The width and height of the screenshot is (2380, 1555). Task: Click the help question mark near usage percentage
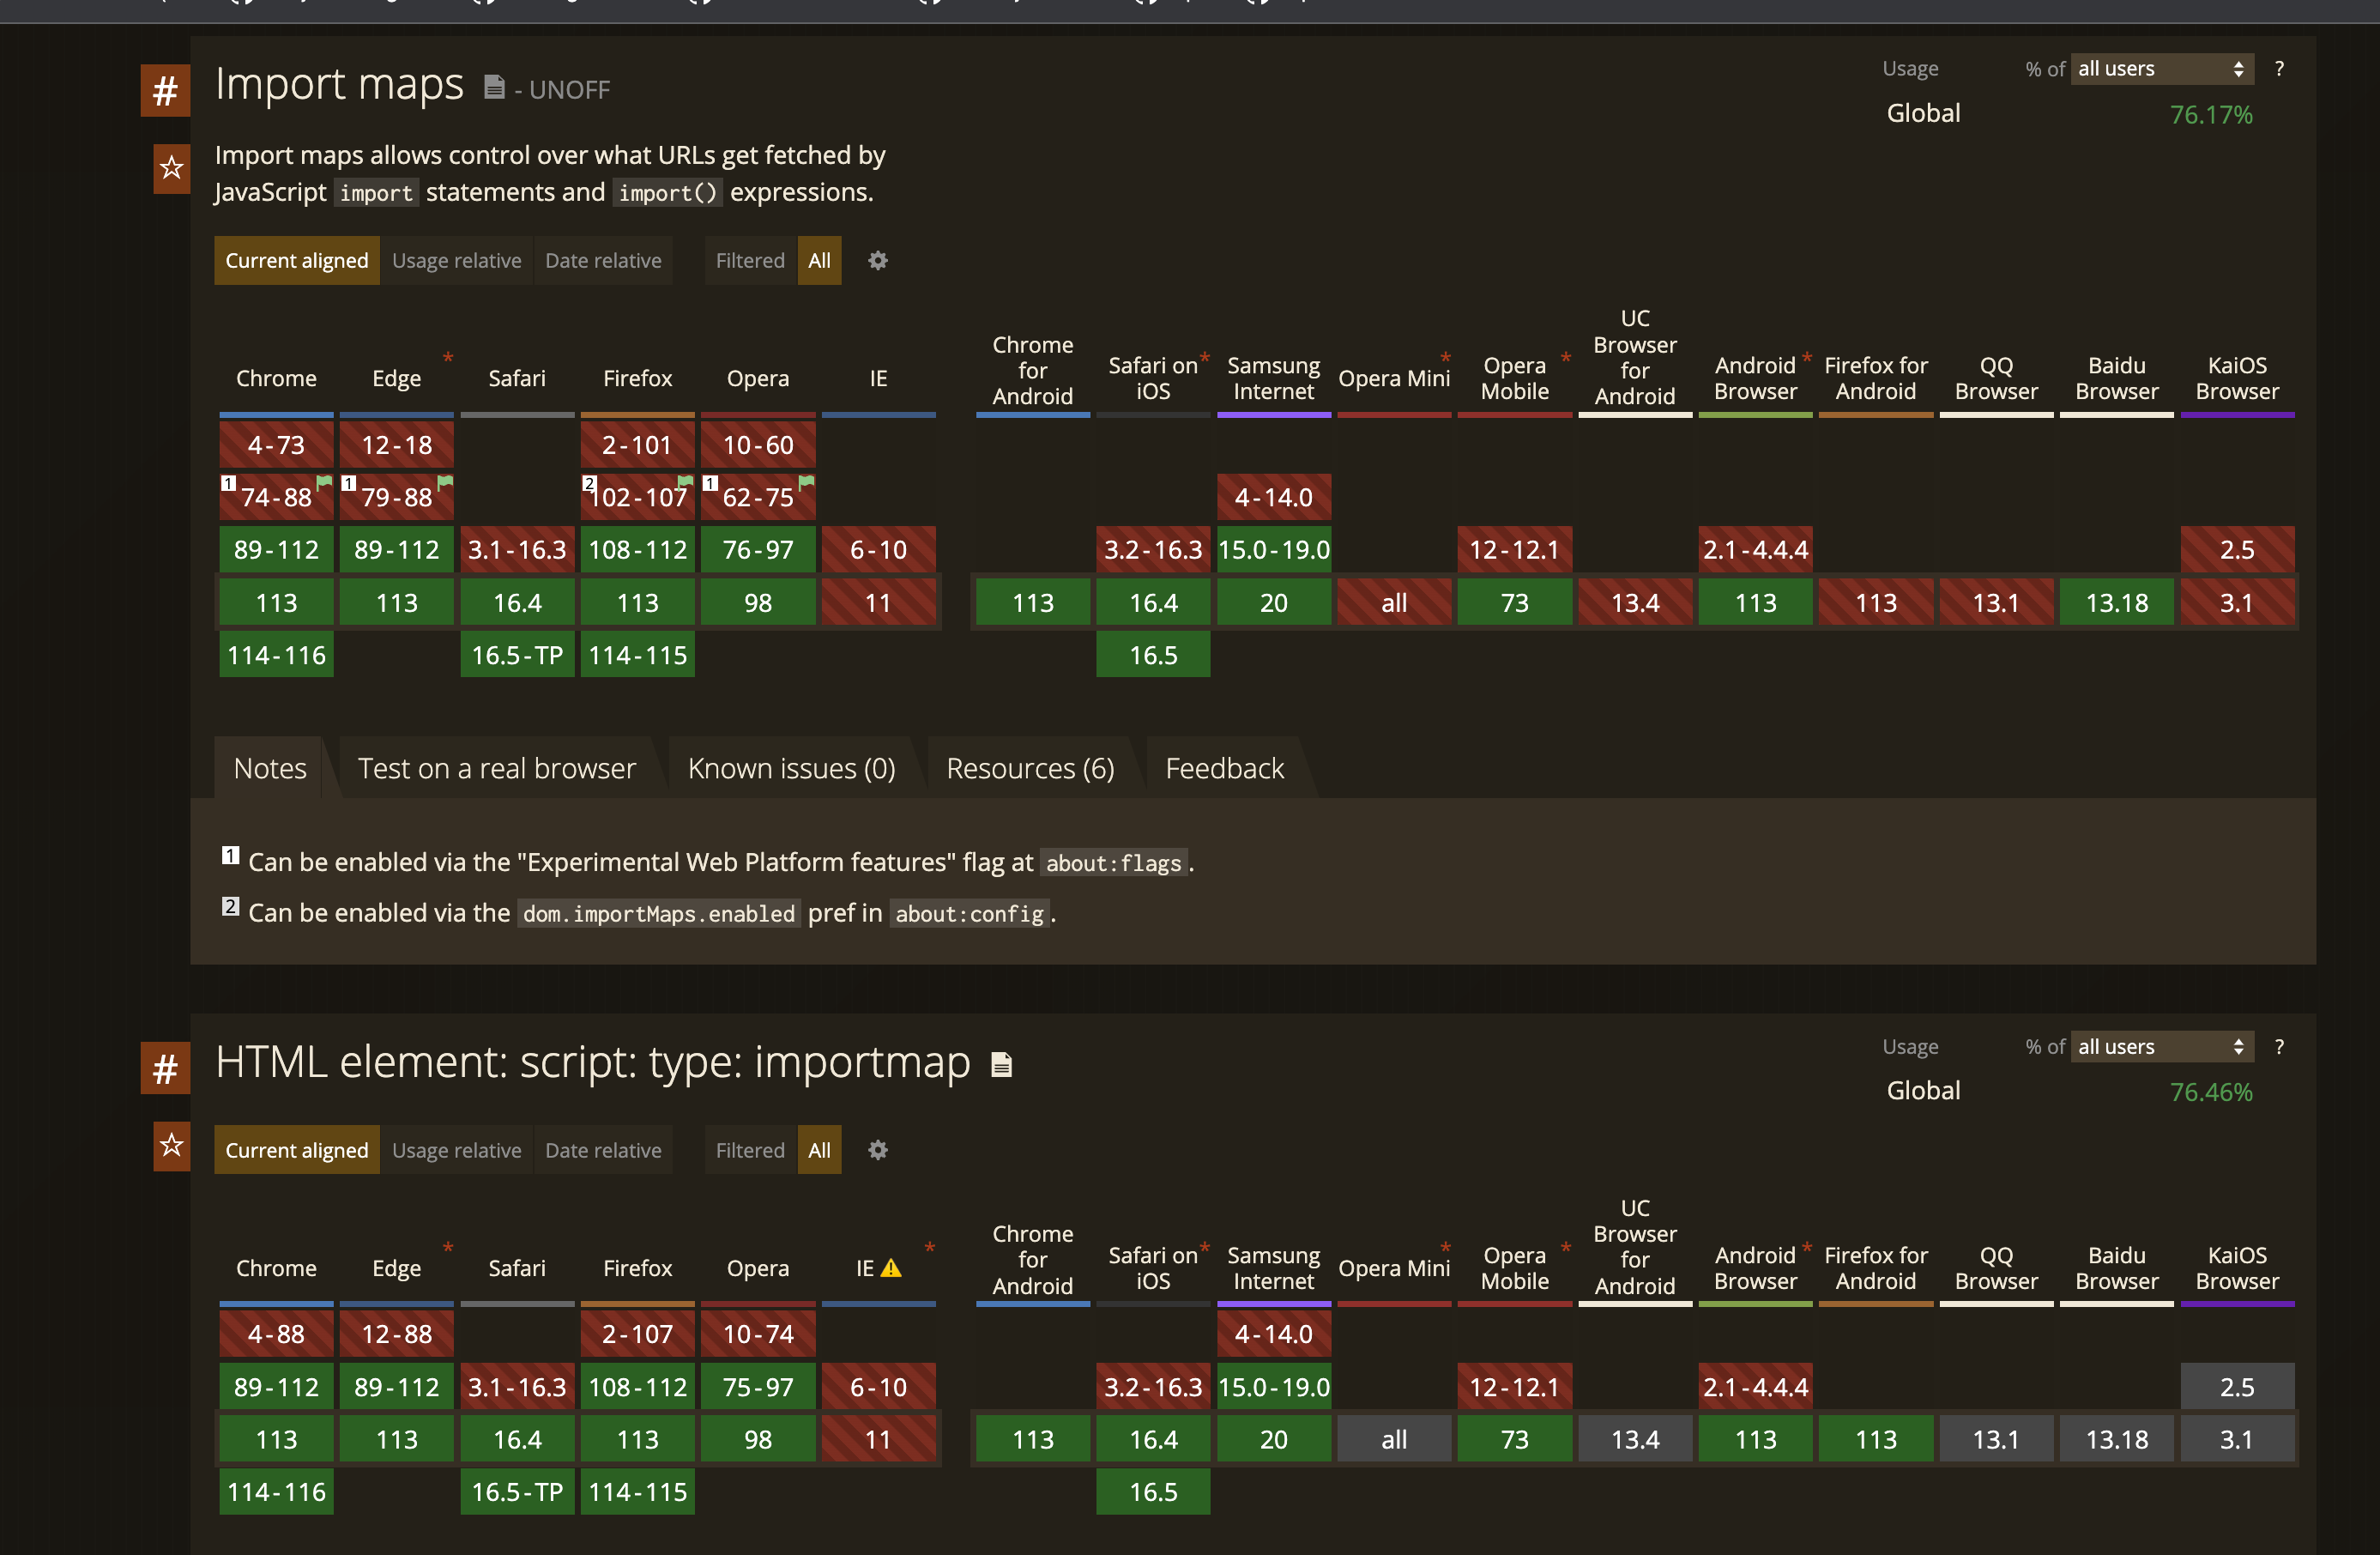2280,68
